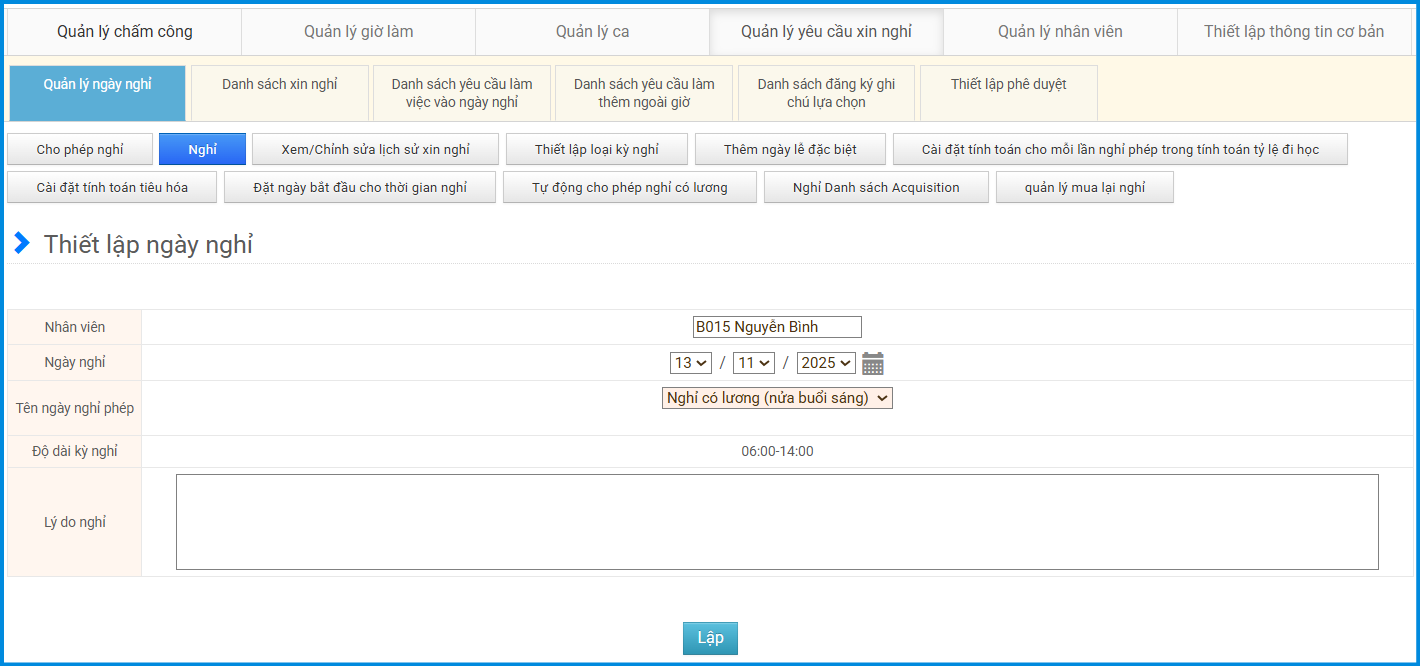
Task: Open 'Thêm ngày lễ đặc biệt' button
Action: [x=790, y=149]
